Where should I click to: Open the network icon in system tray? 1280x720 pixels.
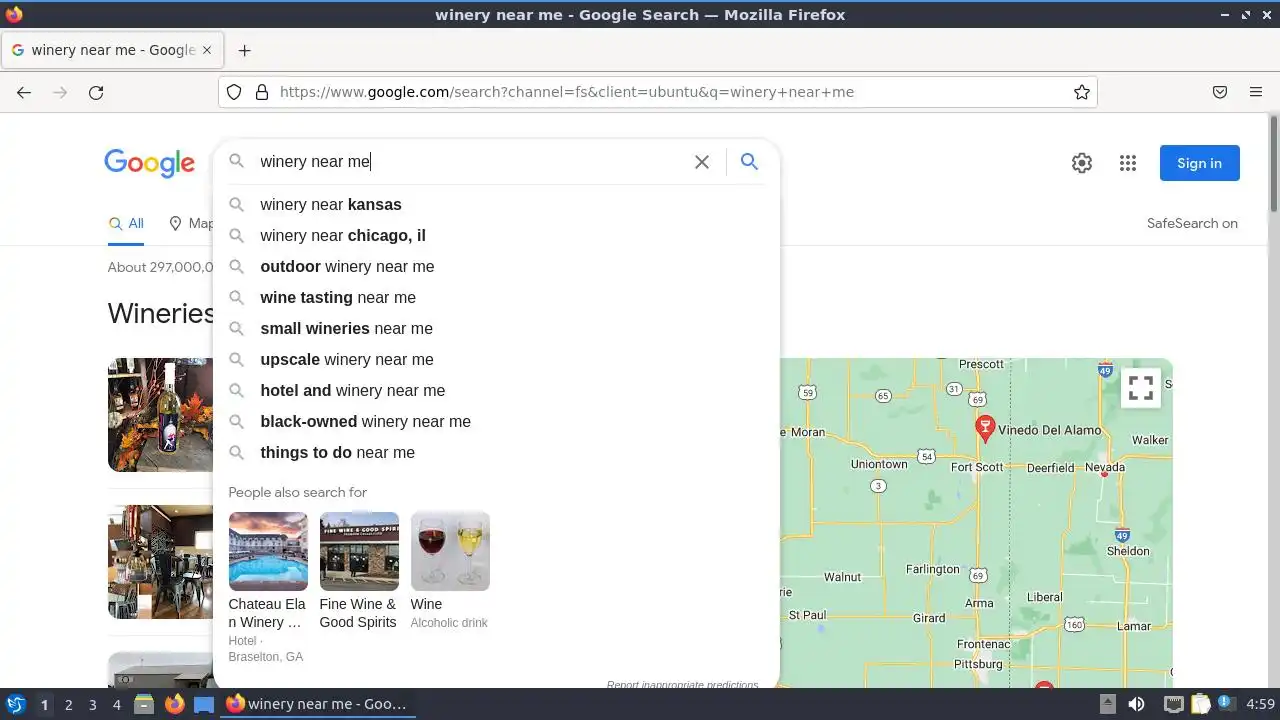point(1173,704)
